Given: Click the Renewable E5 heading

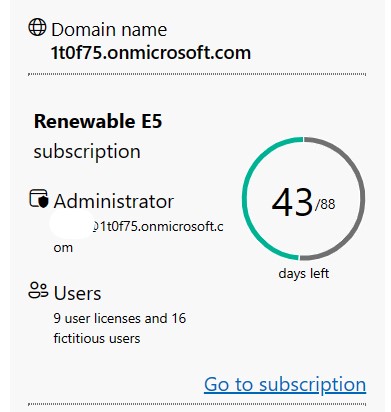Looking at the screenshot, I should pyautogui.click(x=98, y=121).
